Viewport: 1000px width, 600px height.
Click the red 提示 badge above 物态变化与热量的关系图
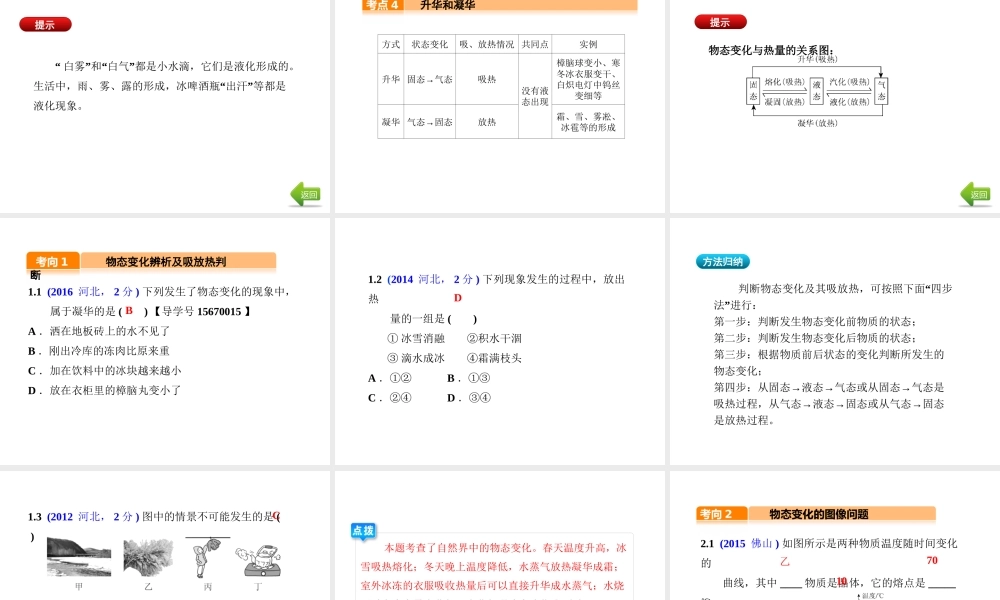pyautogui.click(x=720, y=22)
